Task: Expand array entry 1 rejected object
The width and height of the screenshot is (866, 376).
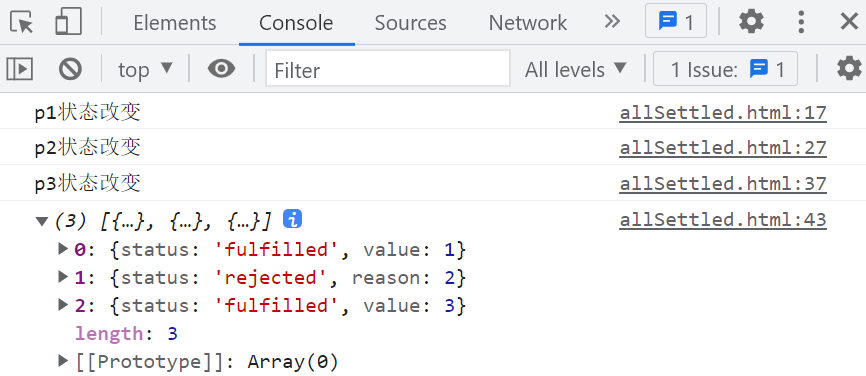Action: point(63,277)
